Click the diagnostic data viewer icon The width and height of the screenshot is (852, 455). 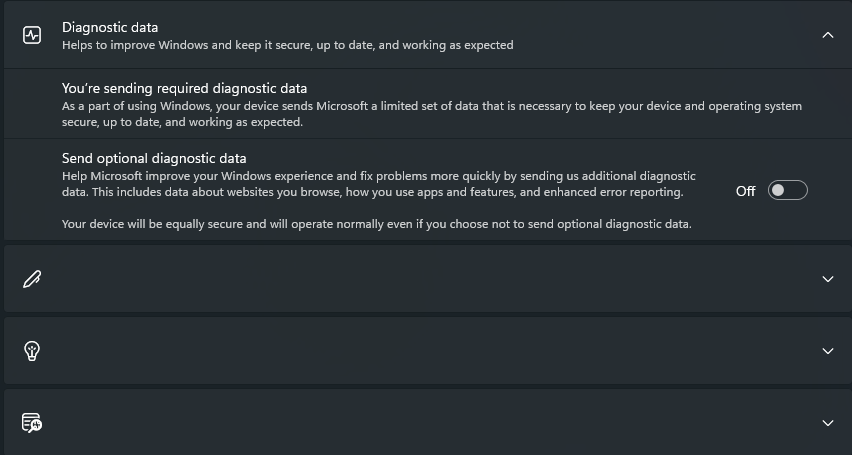pos(32,422)
